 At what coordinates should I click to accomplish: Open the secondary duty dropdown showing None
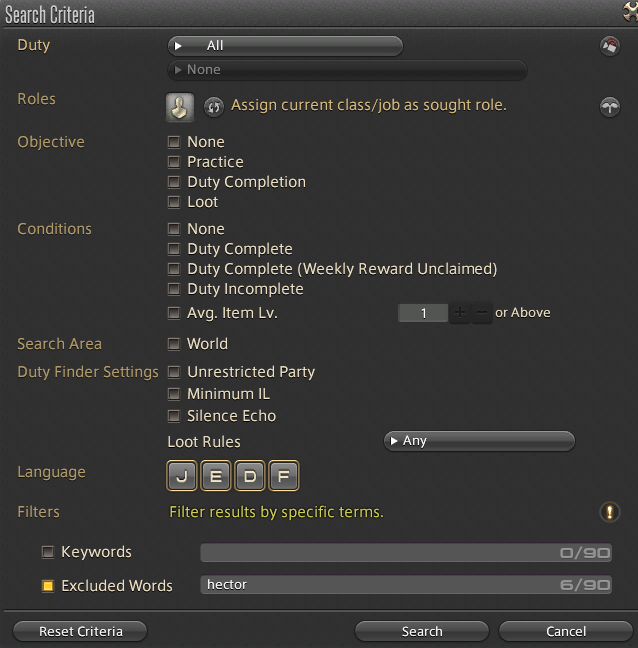click(347, 70)
